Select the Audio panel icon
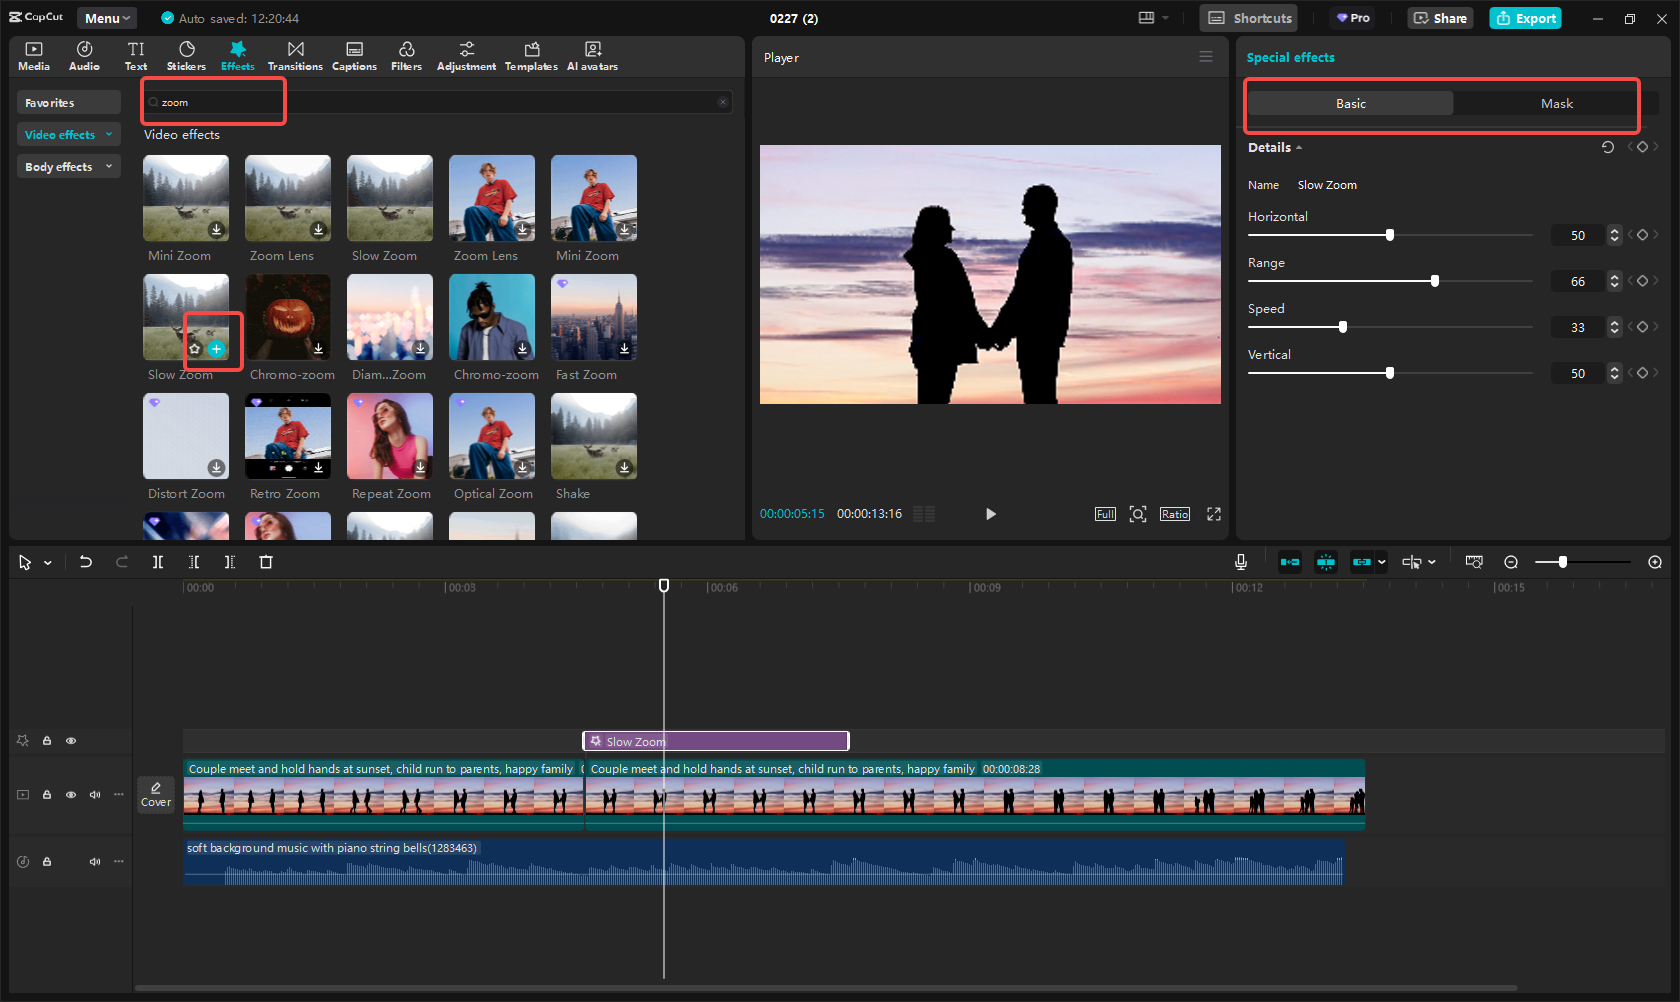1680x1002 pixels. tap(84, 55)
